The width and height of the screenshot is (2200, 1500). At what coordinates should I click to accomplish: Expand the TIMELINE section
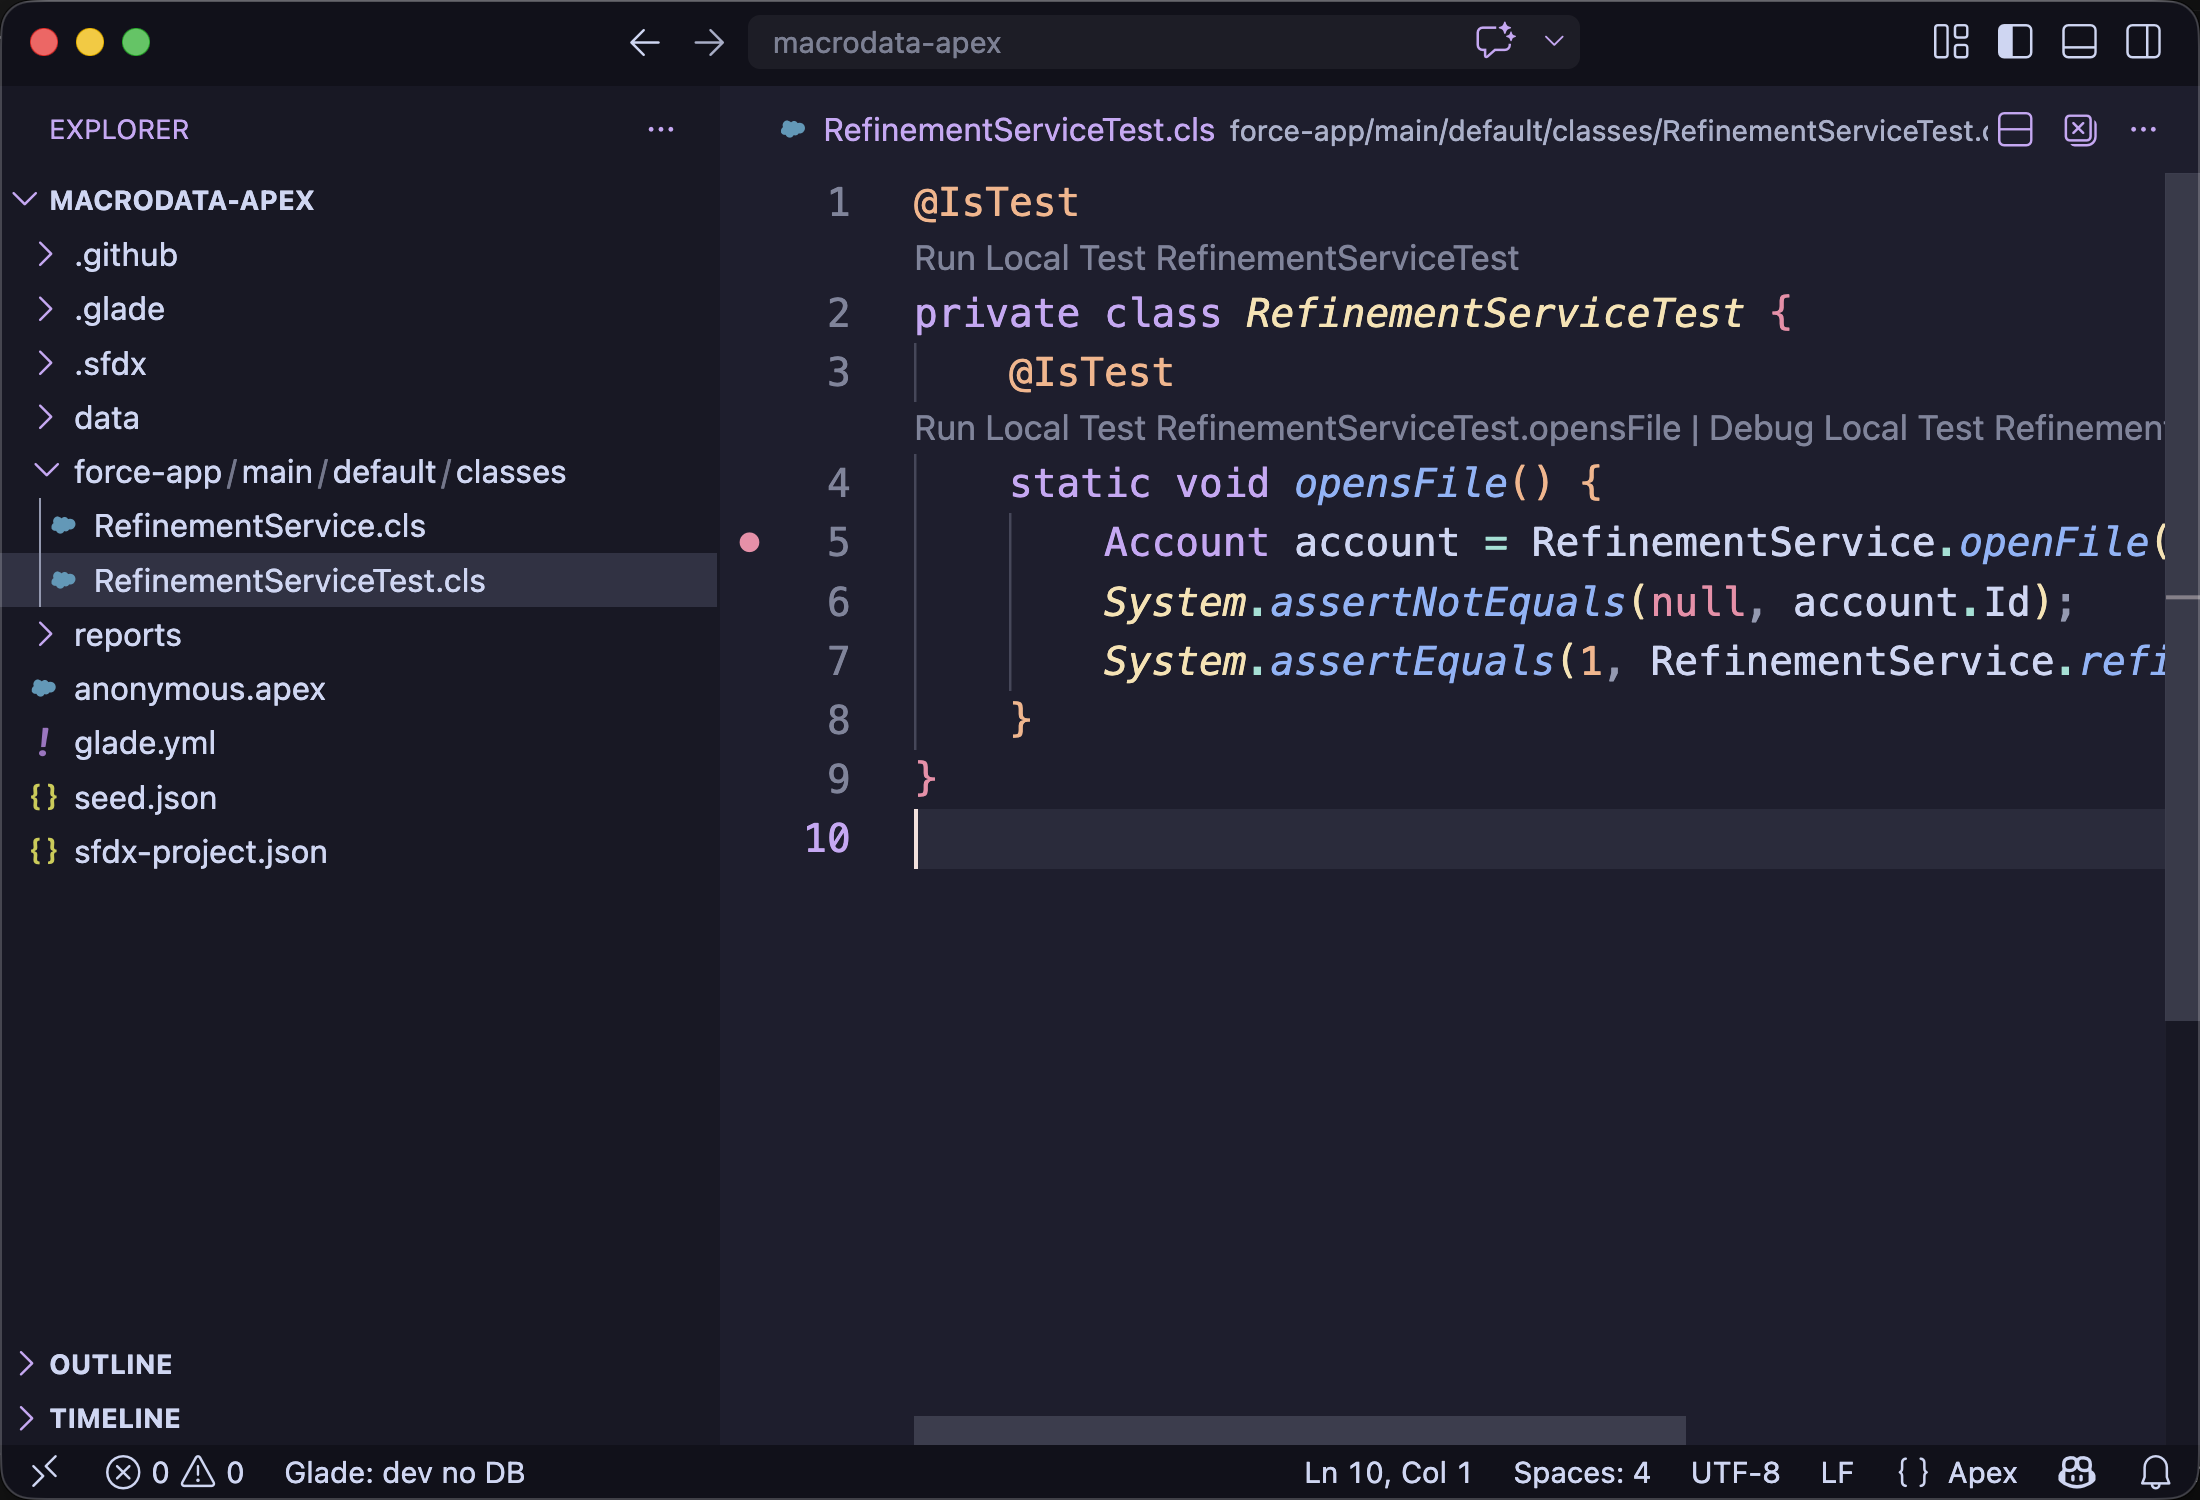115,1418
